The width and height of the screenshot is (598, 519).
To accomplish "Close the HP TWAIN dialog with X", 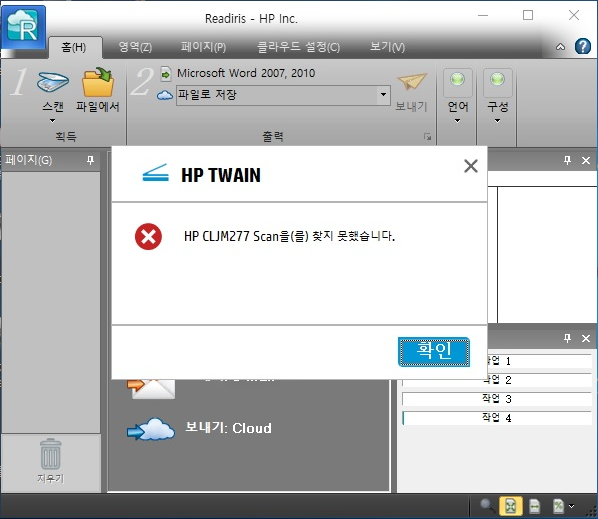I will tap(471, 166).
